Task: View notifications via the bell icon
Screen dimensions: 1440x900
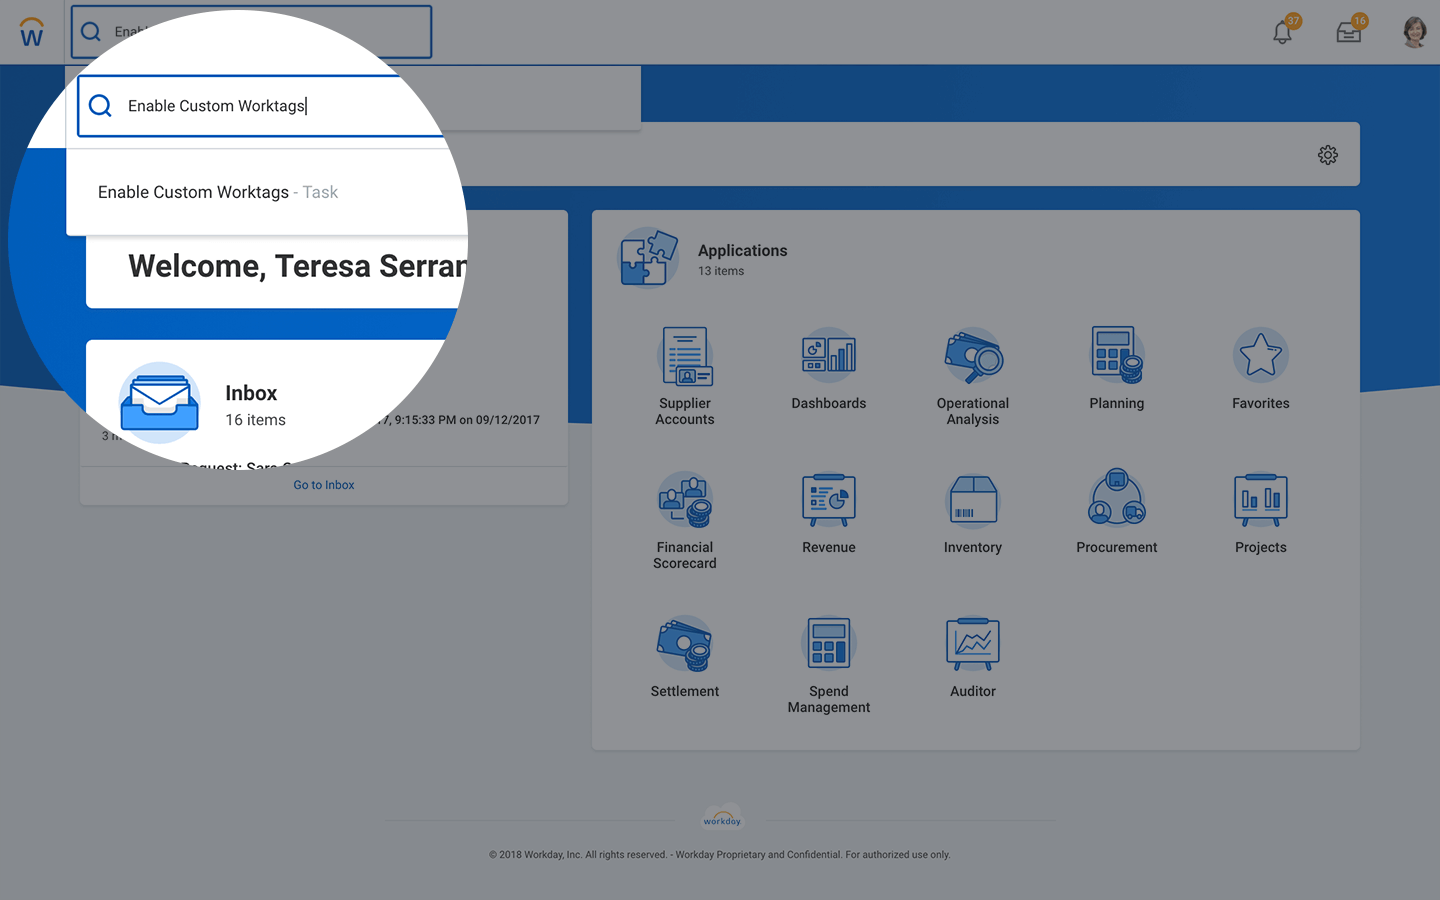Action: [1283, 33]
